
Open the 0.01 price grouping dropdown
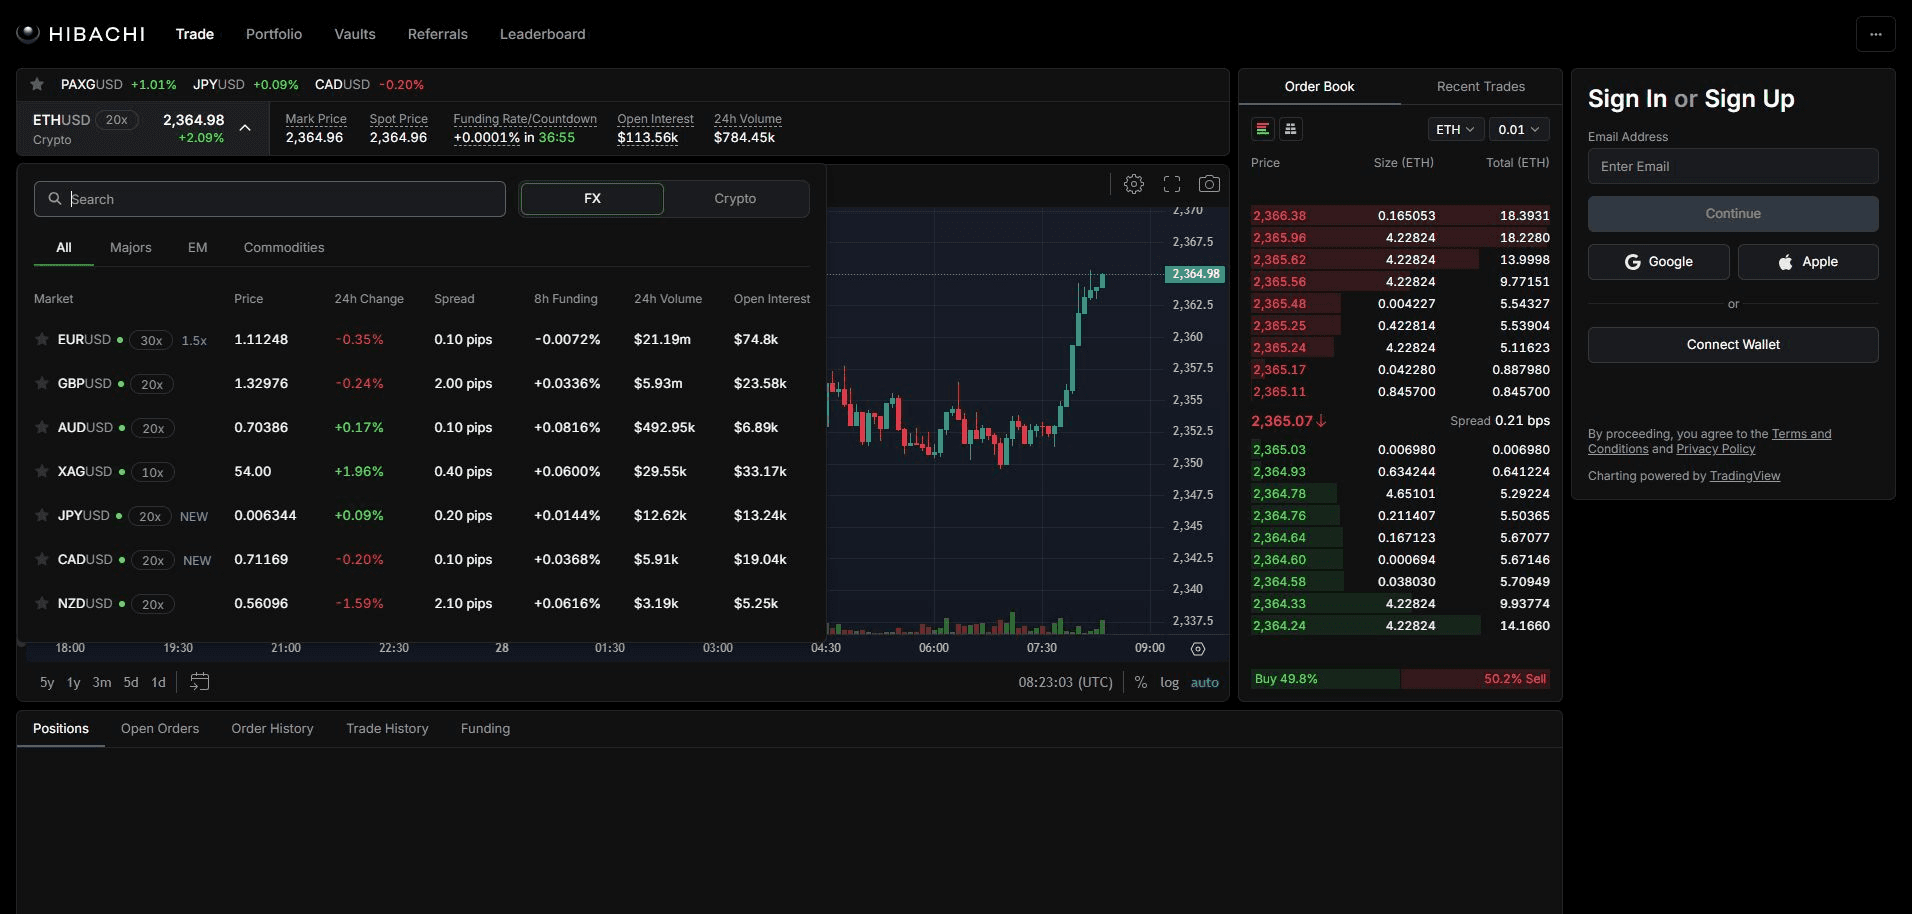[1518, 129]
